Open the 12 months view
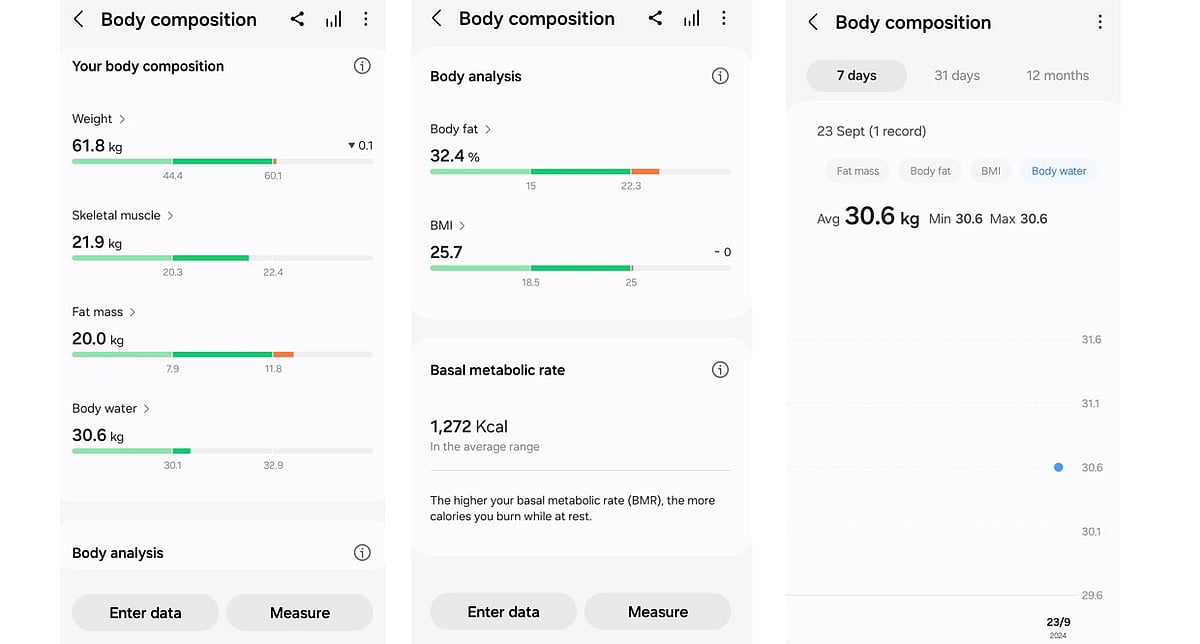Image resolution: width=1200 pixels, height=644 pixels. point(1057,74)
